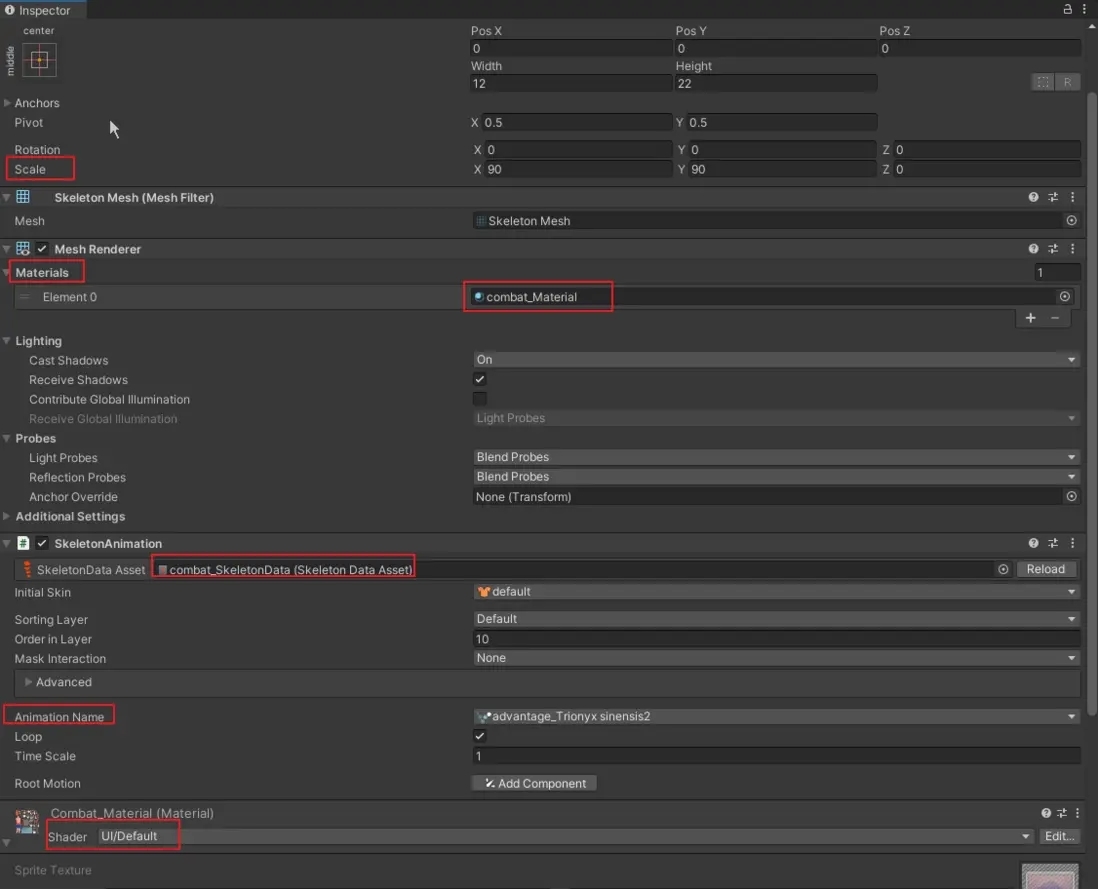Open SkeletonAnimation three-dot context menu
The width and height of the screenshot is (1098, 889).
(1073, 544)
